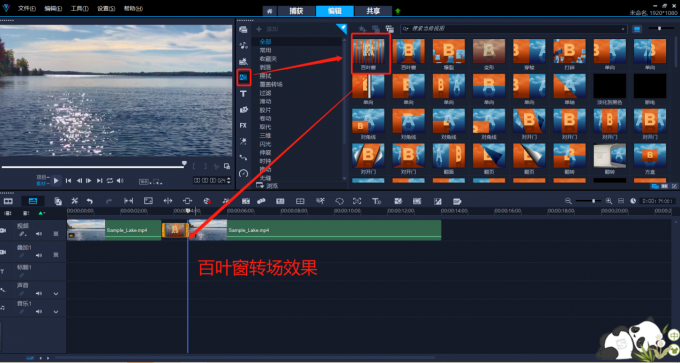Open the Media library panel icon

pyautogui.click(x=243, y=29)
